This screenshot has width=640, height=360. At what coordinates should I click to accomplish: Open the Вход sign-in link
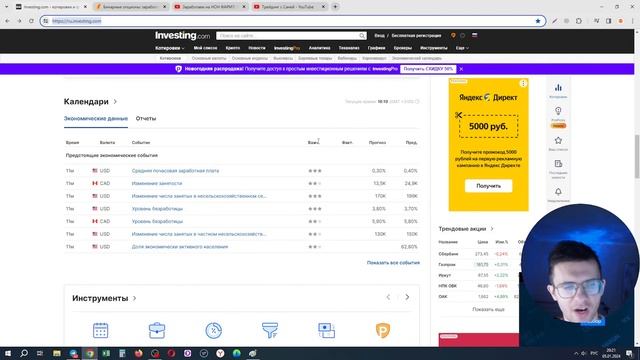tap(380, 36)
